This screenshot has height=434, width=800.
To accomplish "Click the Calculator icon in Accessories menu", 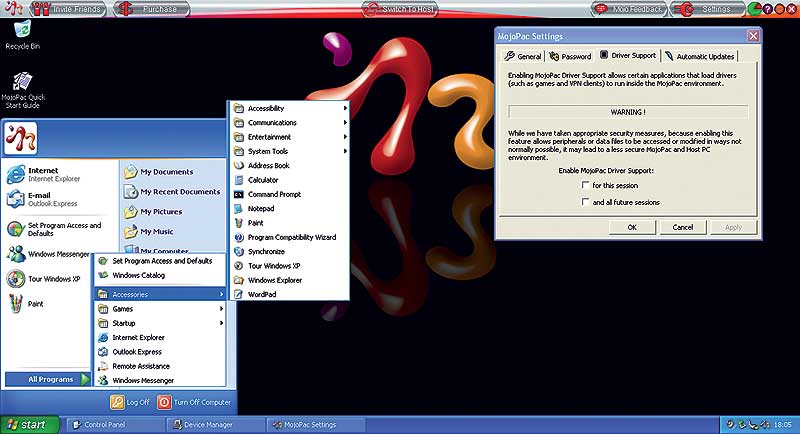I will coord(239,180).
